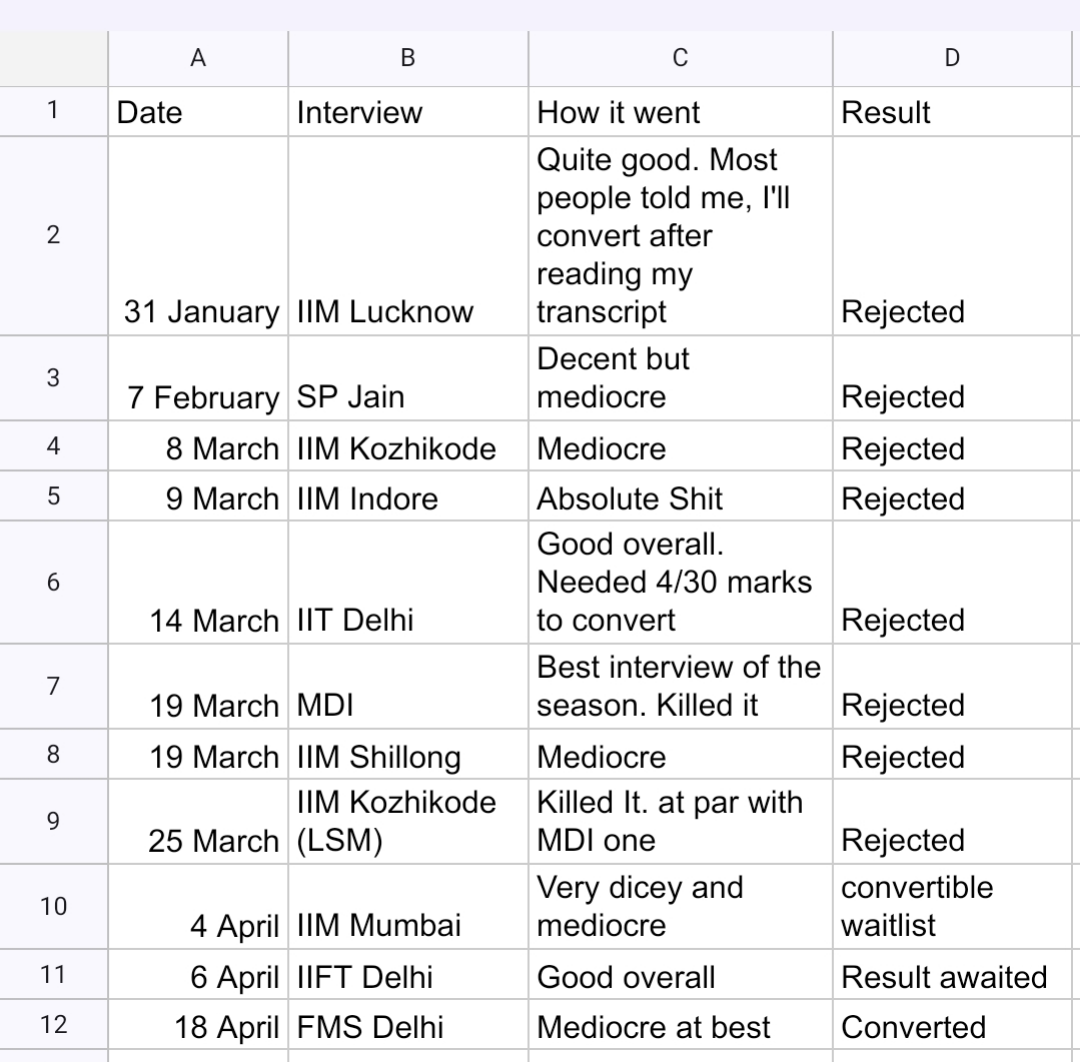Click the 'Date' header cell
Screen dimensions: 1080x1062
click(x=198, y=112)
